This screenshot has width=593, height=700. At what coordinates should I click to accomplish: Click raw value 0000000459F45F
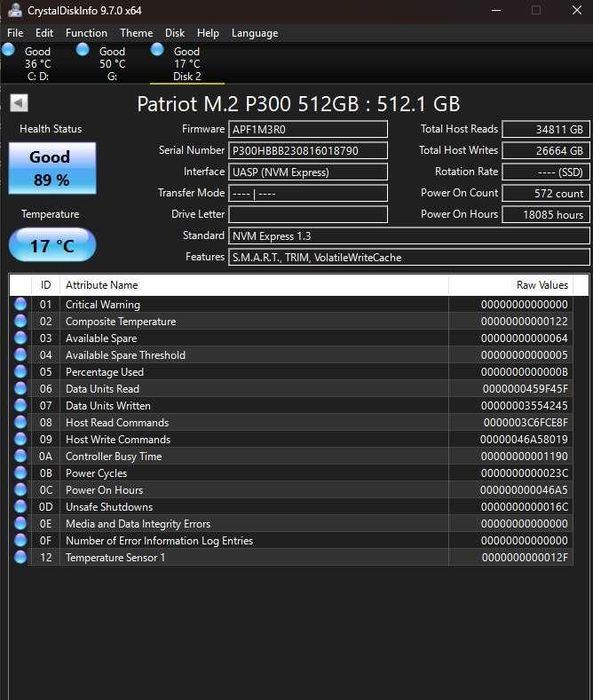(525, 389)
